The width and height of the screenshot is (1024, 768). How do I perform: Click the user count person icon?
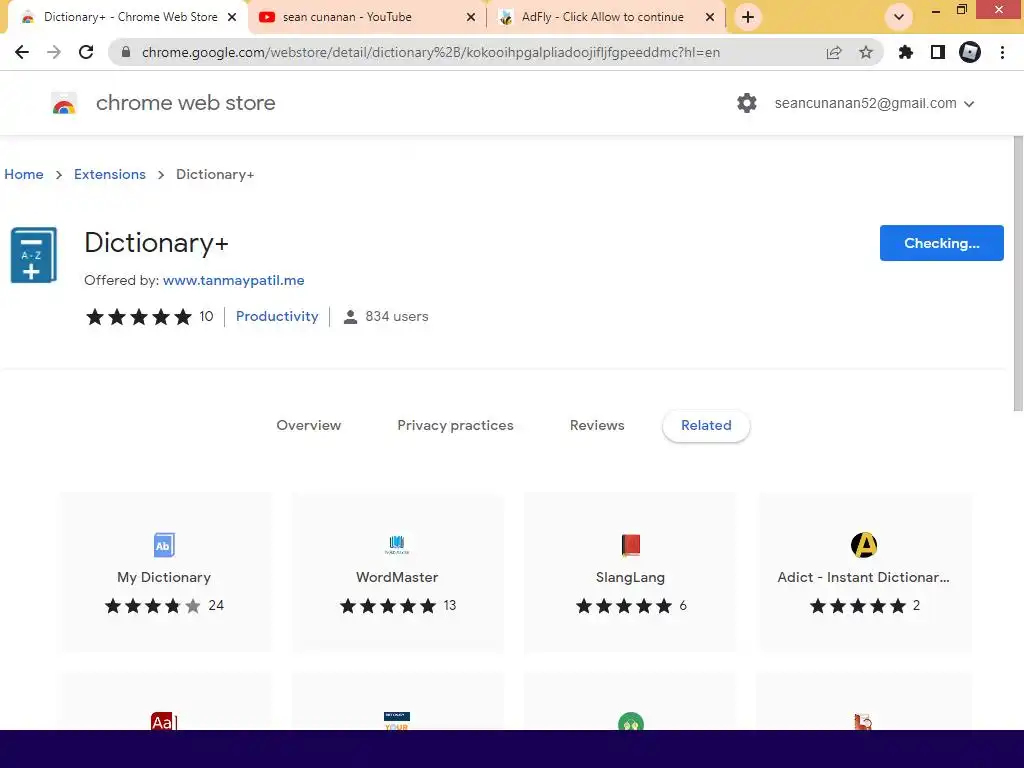[x=351, y=317]
